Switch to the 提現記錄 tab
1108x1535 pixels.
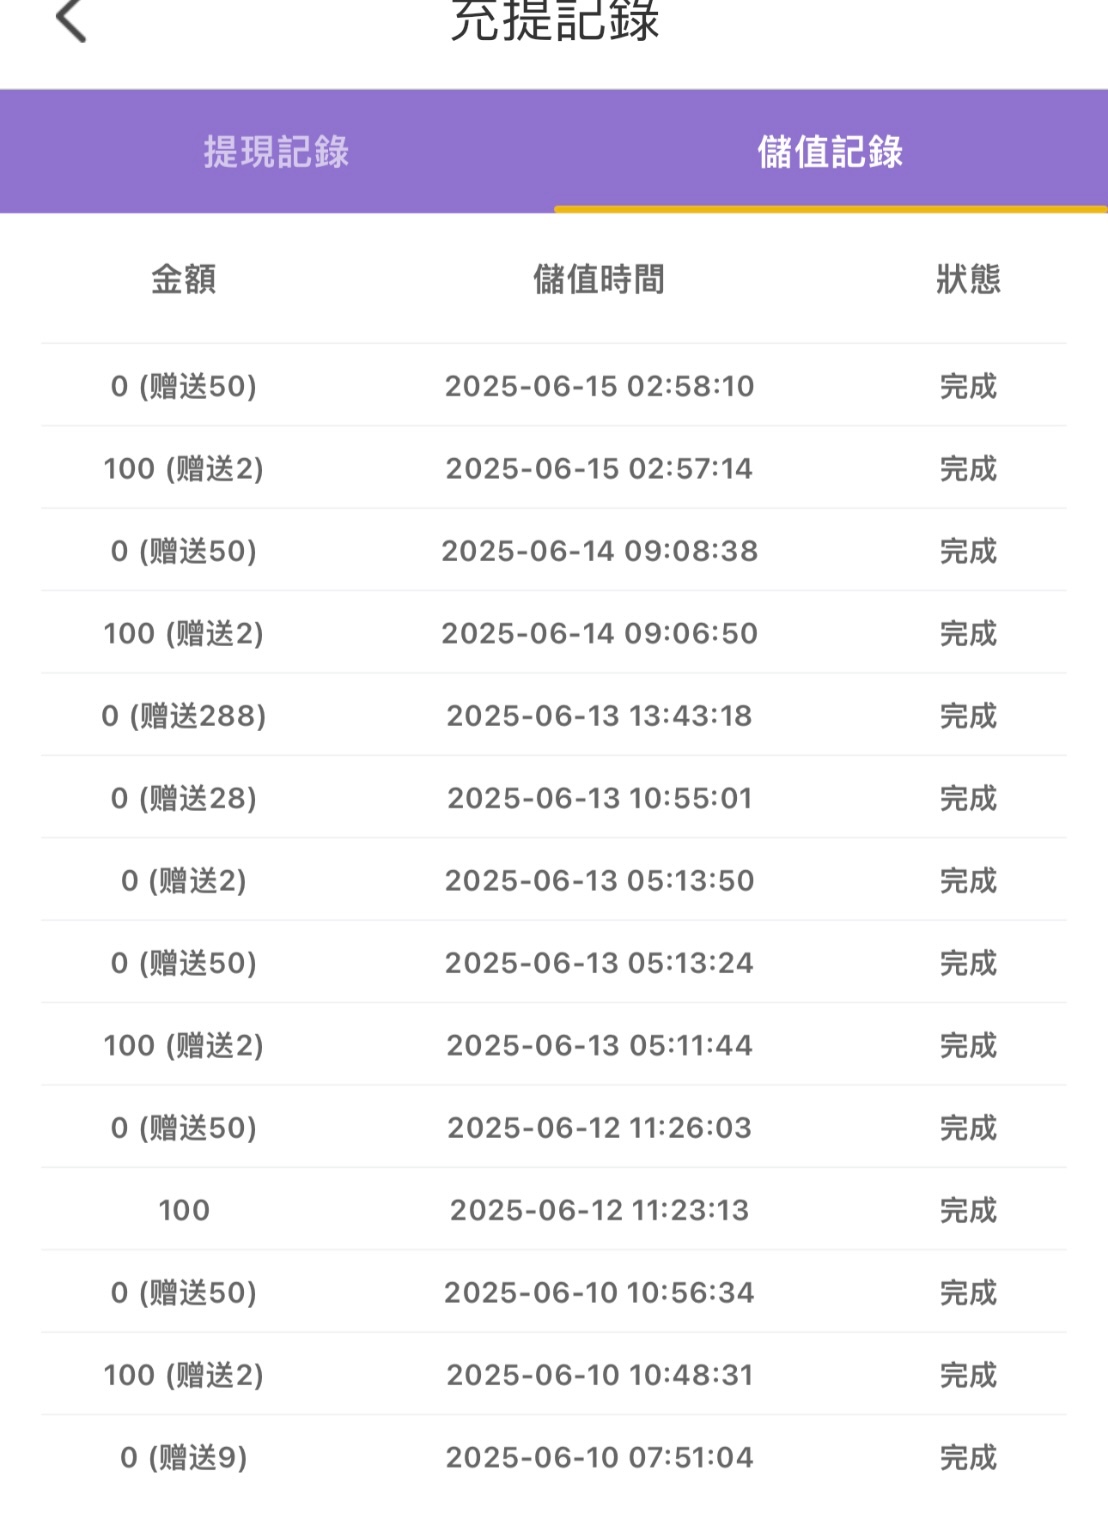click(276, 152)
